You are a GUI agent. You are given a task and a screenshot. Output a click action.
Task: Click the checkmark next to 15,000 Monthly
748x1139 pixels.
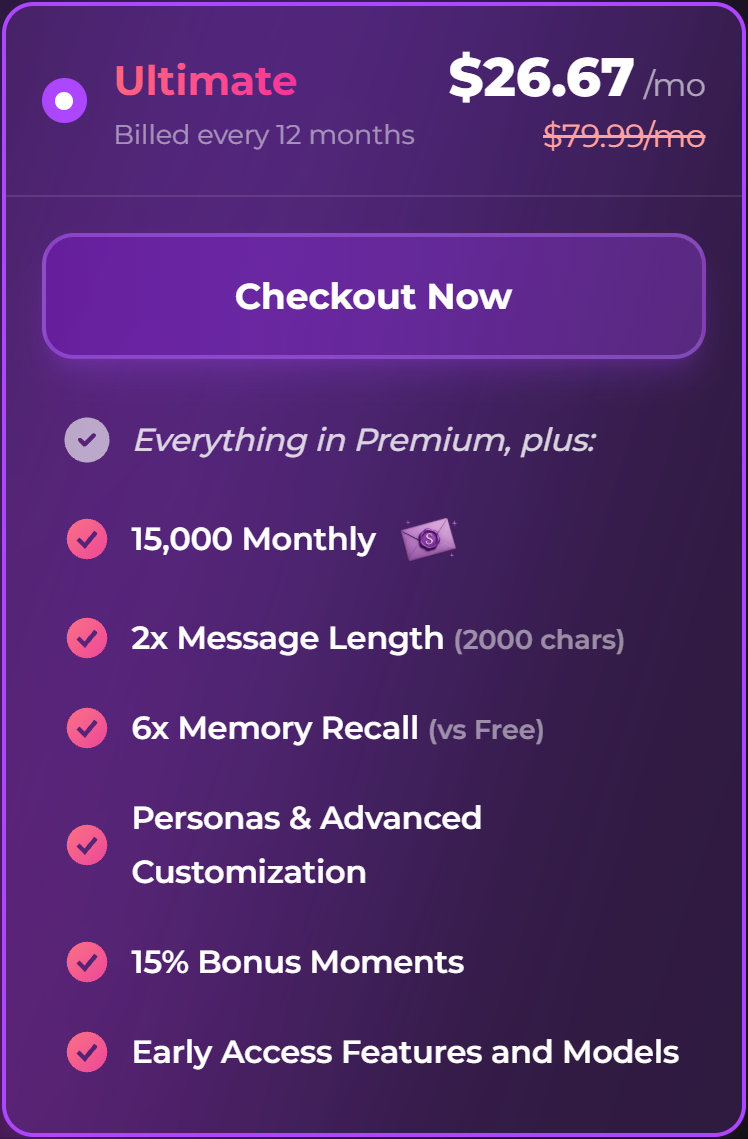87,540
